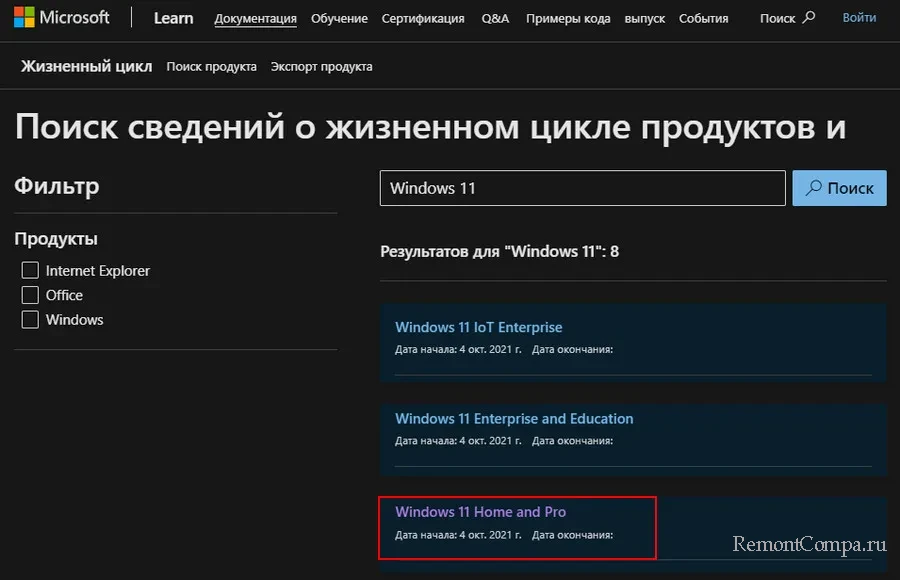Screen dimensions: 900x580
Task: Click the search magnifier icon in header
Action: tap(809, 18)
